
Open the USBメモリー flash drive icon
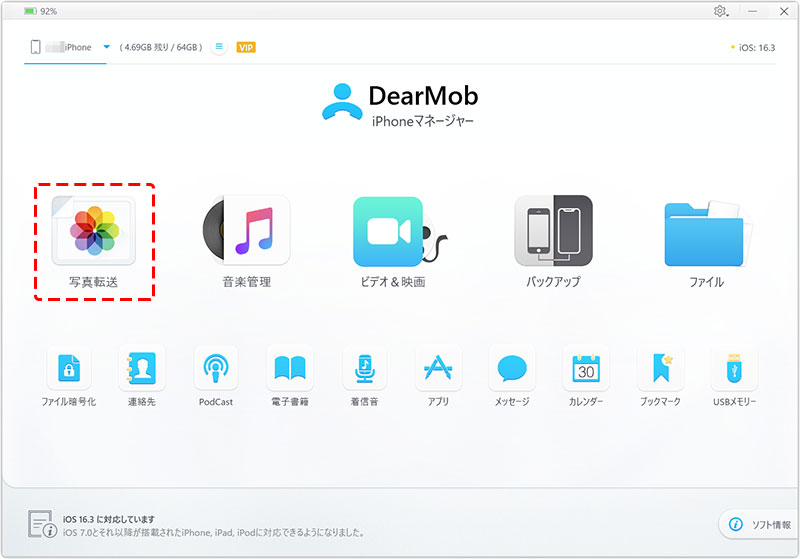pos(734,368)
